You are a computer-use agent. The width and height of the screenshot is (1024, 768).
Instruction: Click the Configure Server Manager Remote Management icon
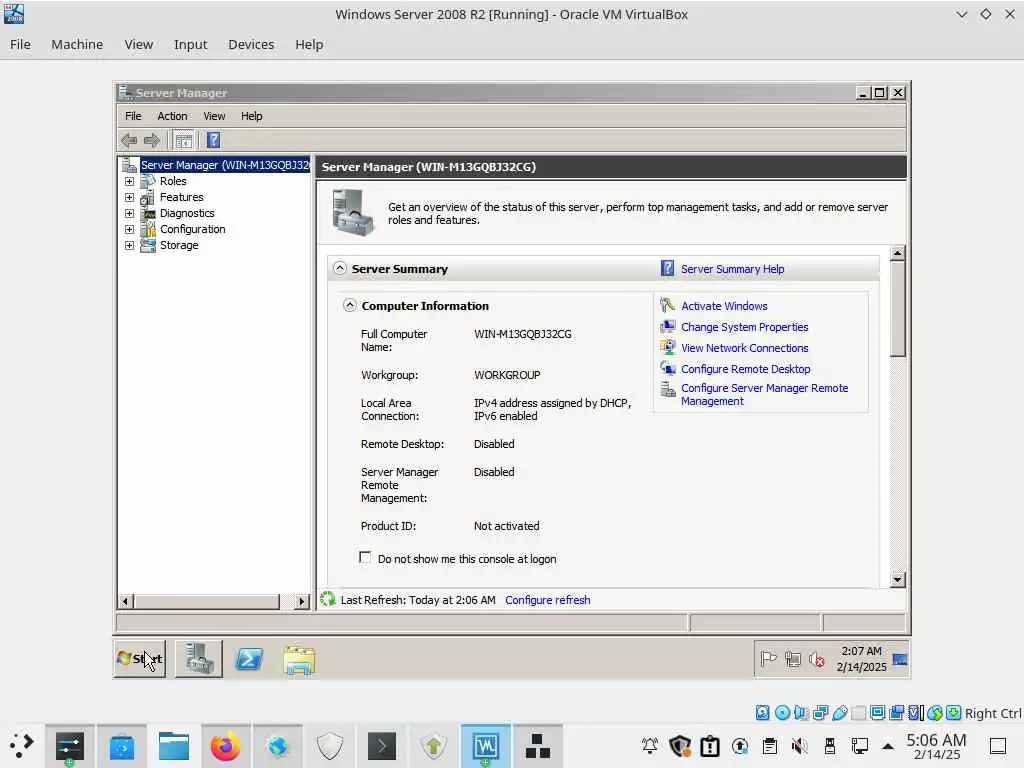[x=667, y=390]
